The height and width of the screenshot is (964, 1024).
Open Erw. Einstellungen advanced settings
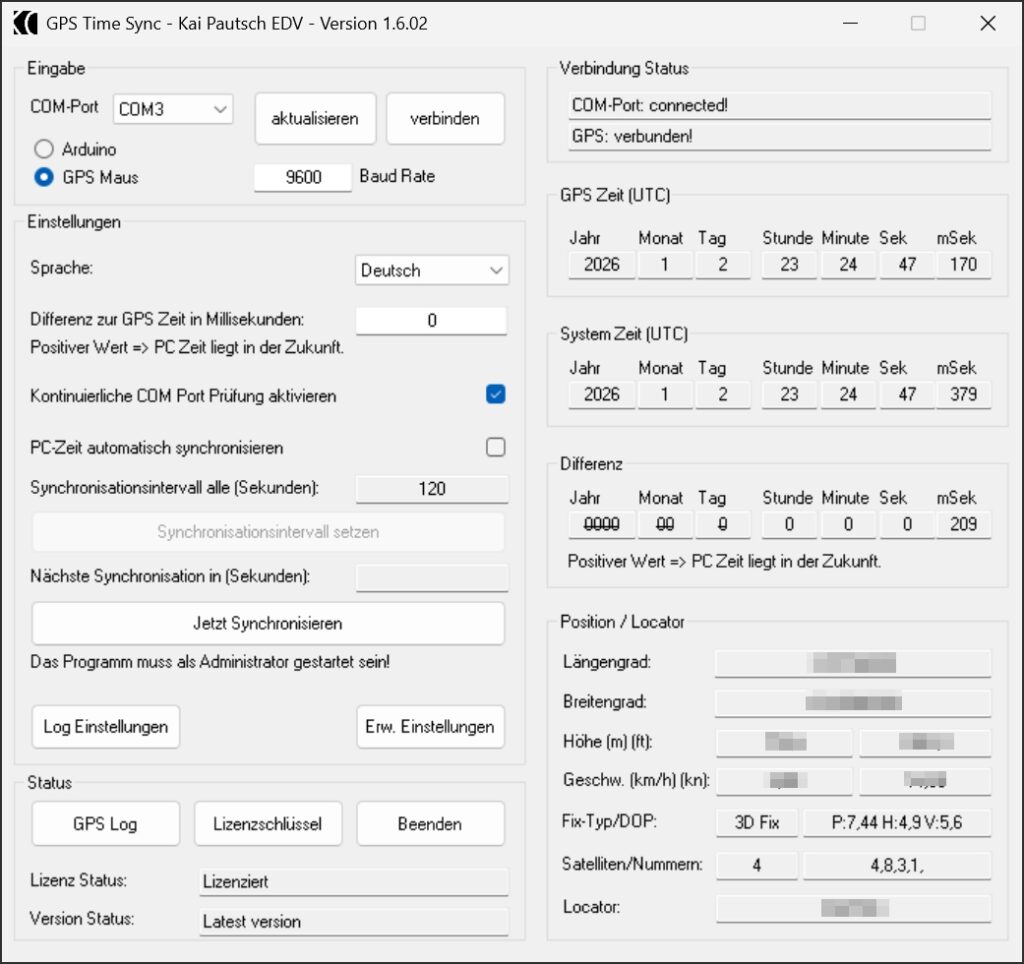coord(430,727)
